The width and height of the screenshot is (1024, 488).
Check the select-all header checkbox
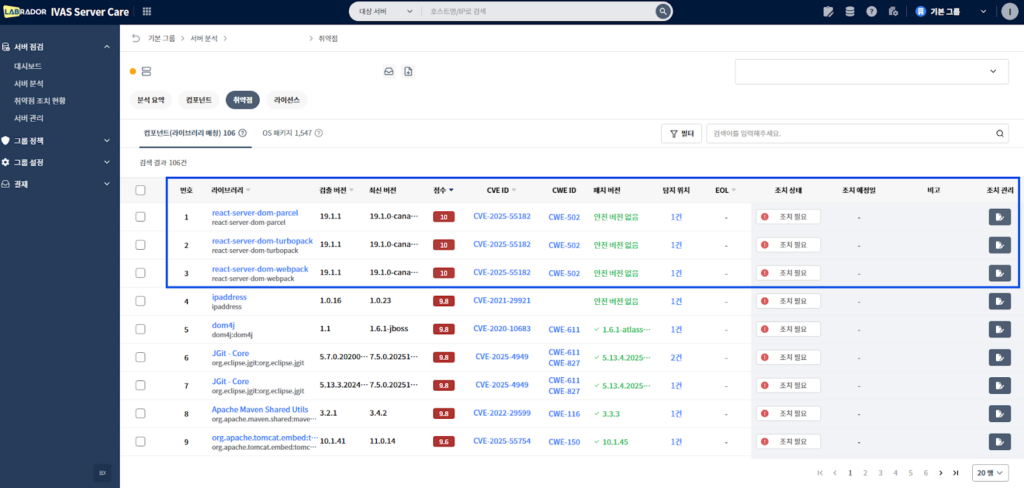141,189
